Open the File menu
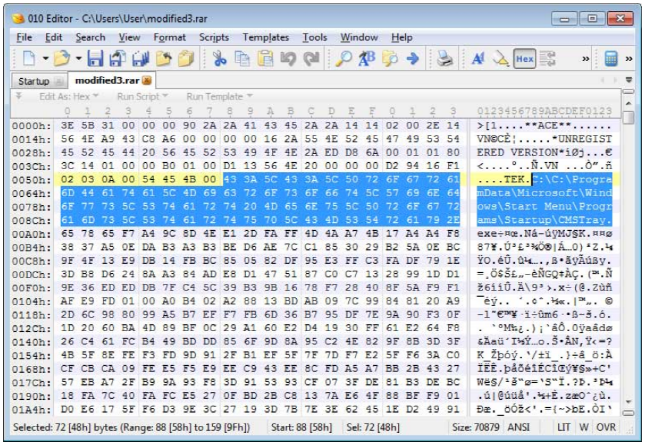645x443 pixels. click(x=24, y=37)
